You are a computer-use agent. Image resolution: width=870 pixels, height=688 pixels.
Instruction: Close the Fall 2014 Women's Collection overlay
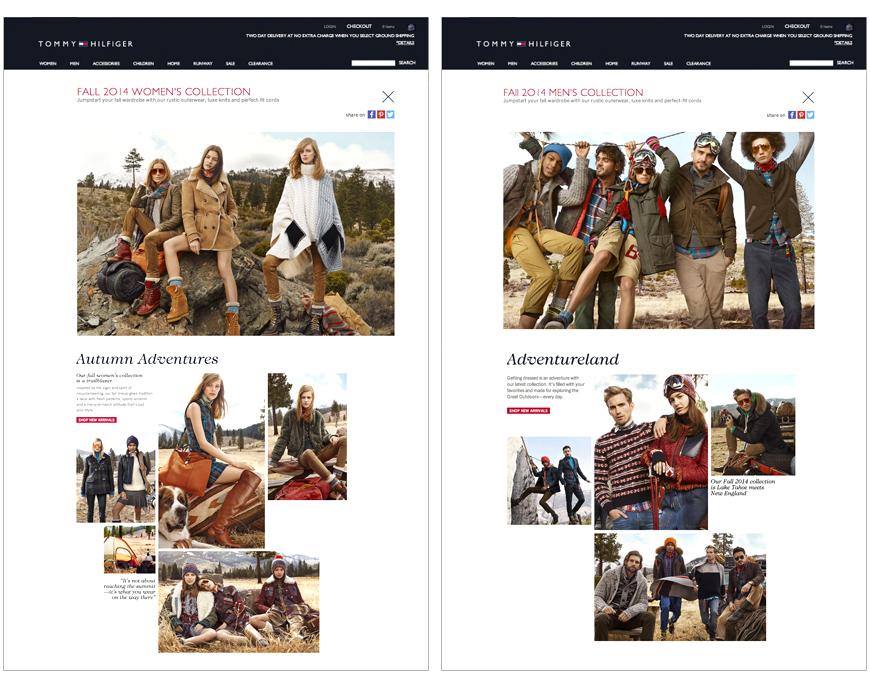(x=388, y=97)
